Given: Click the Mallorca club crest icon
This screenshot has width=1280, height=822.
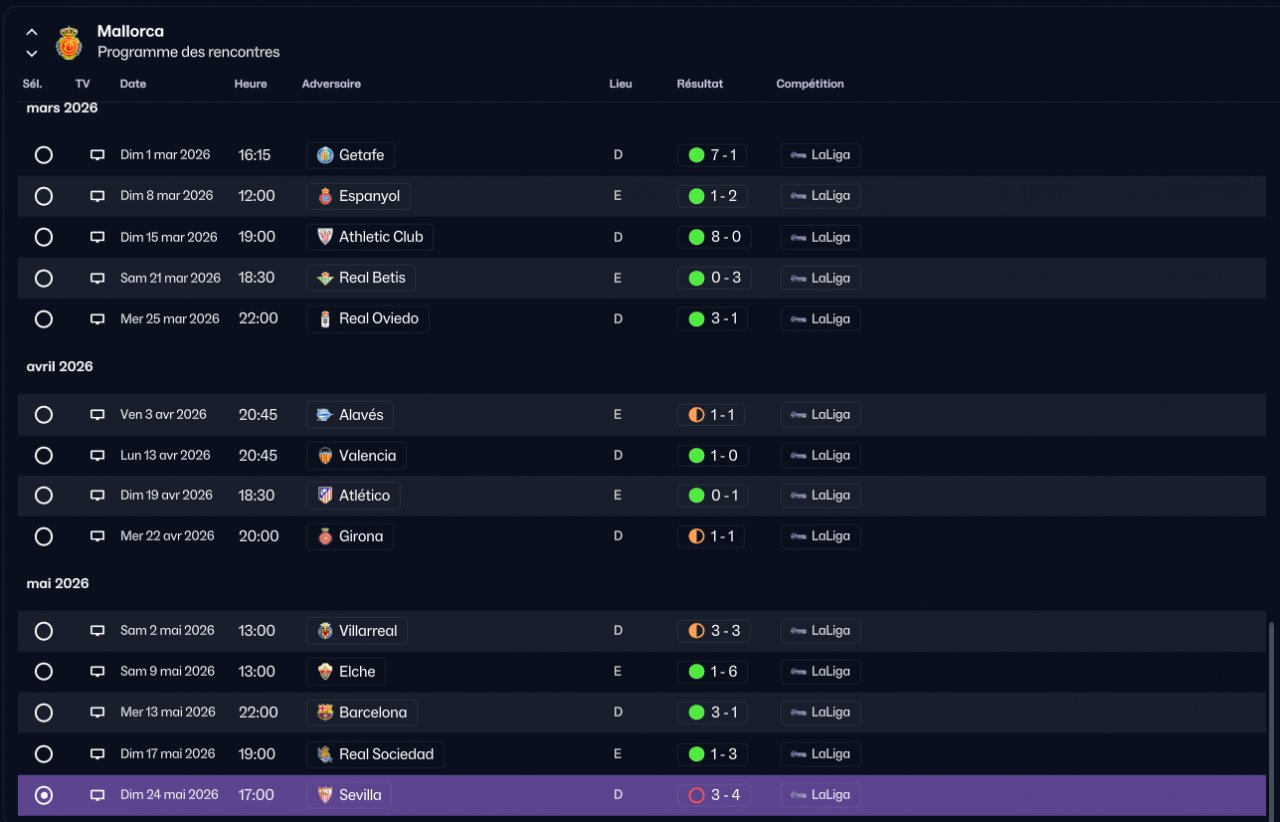Looking at the screenshot, I should pyautogui.click(x=69, y=43).
